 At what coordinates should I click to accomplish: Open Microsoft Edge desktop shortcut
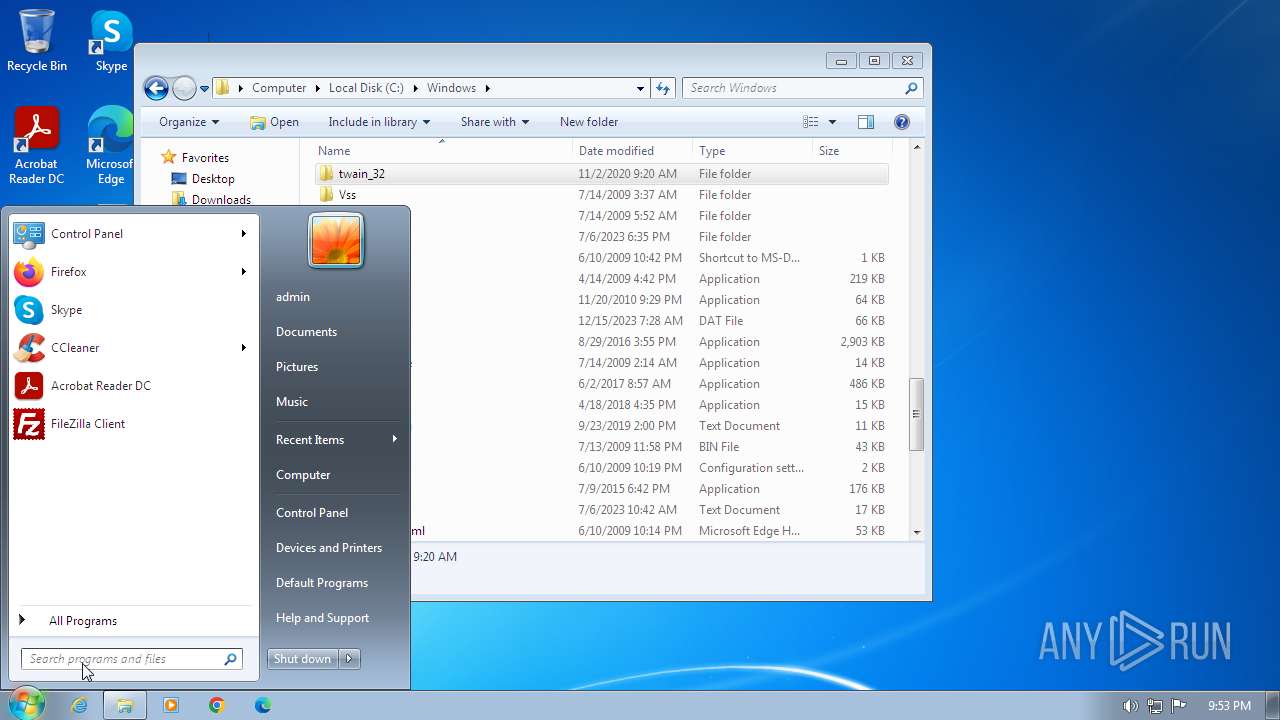tap(110, 146)
